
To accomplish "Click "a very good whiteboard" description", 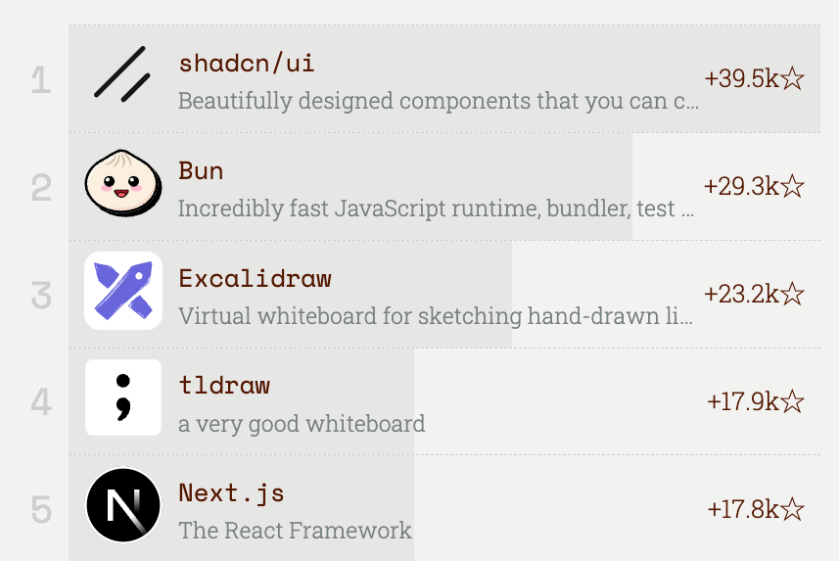I will pyautogui.click(x=301, y=424).
